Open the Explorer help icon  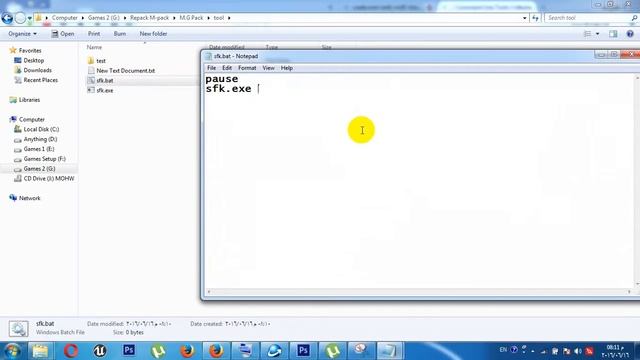(x=630, y=34)
